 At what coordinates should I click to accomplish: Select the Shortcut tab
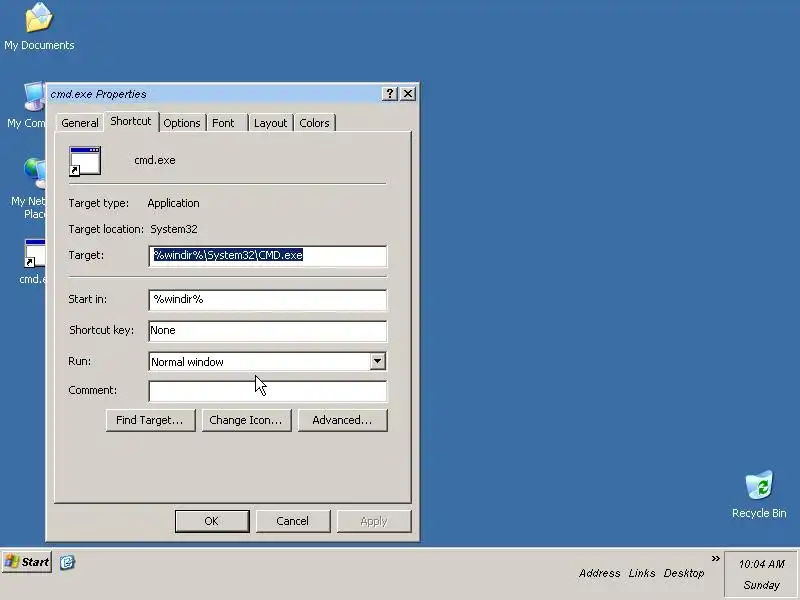pyautogui.click(x=131, y=121)
